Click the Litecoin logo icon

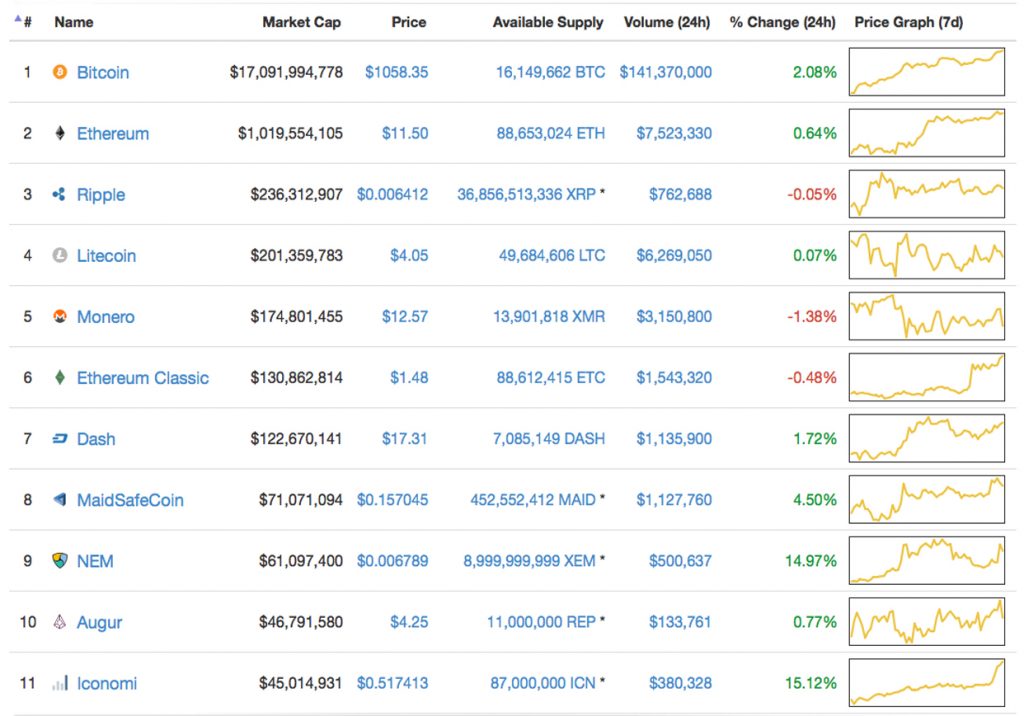[x=59, y=255]
